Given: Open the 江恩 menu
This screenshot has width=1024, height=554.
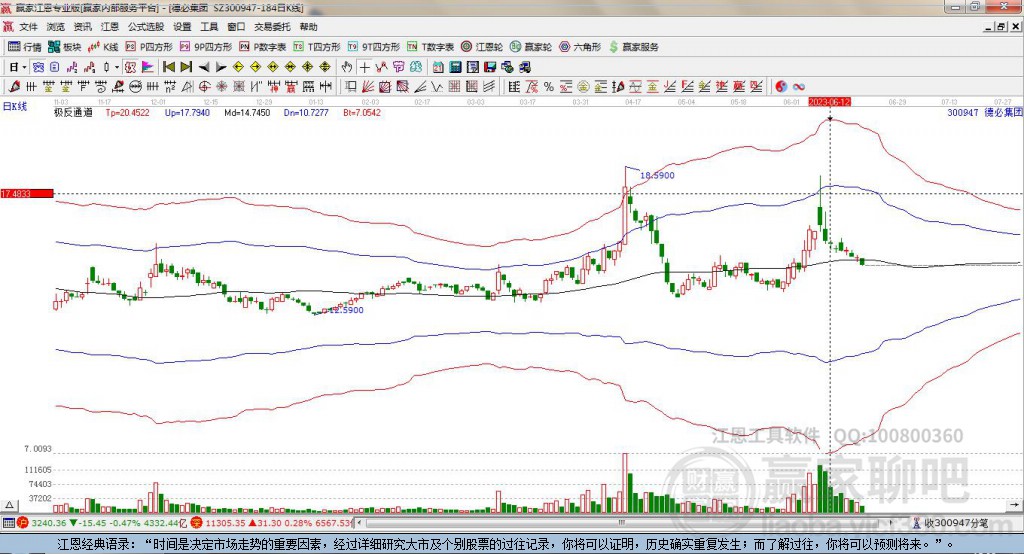Looking at the screenshot, I should pyautogui.click(x=110, y=27).
